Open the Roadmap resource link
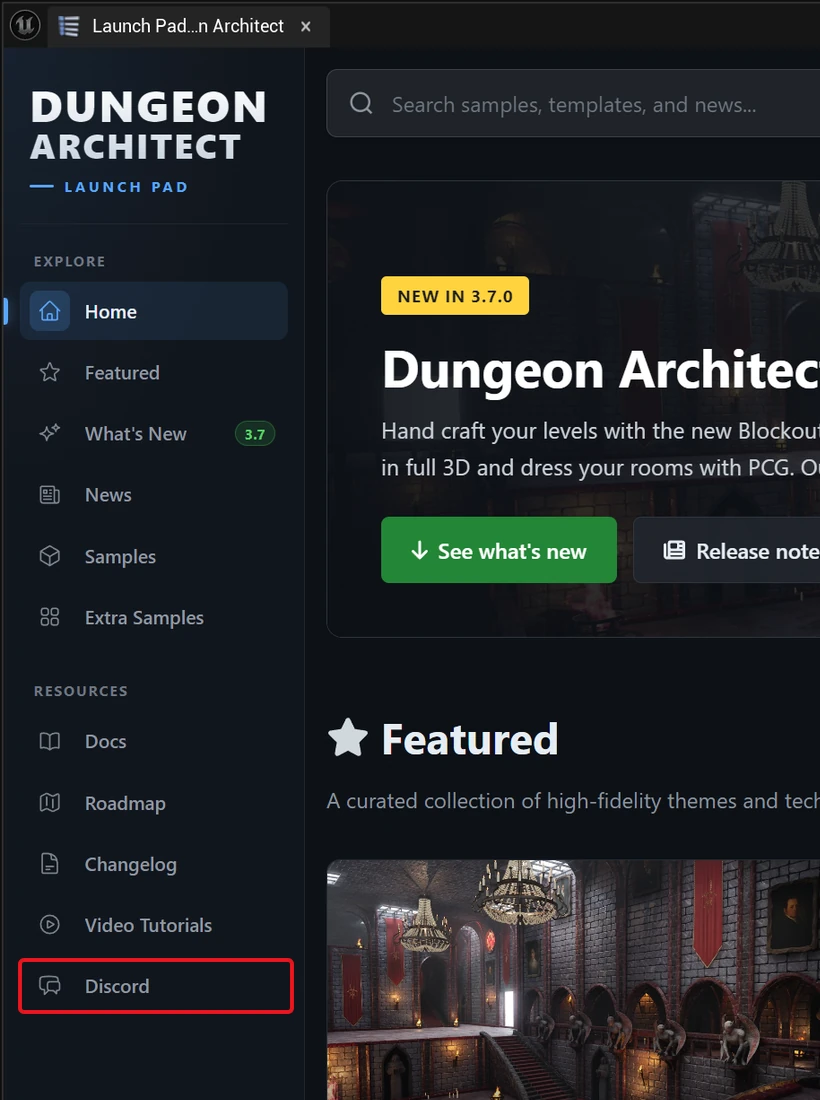This screenshot has width=820, height=1100. point(154,803)
